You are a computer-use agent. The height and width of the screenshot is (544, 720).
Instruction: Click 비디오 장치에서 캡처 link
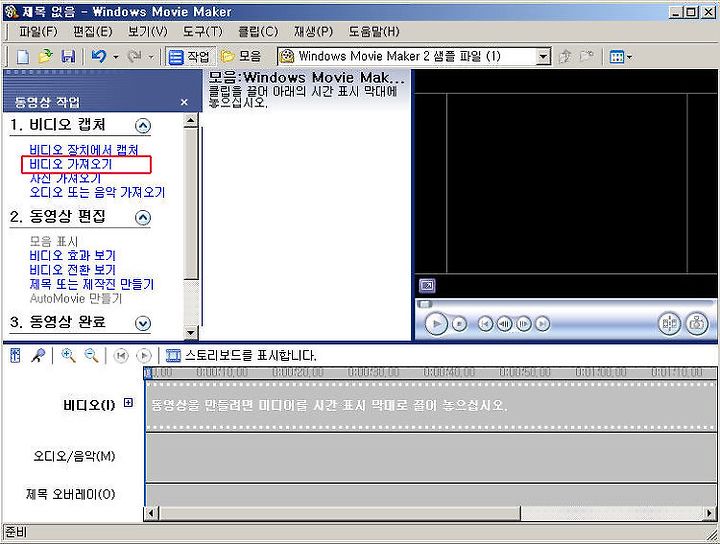point(84,150)
